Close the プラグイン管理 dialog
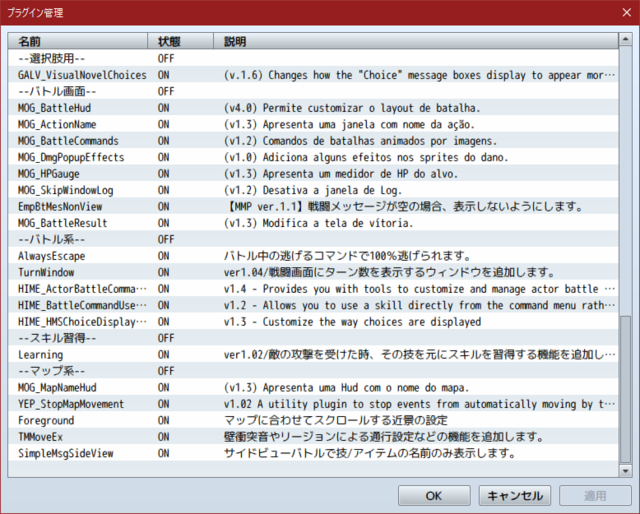Screen dimensions: 640x514 point(627,13)
